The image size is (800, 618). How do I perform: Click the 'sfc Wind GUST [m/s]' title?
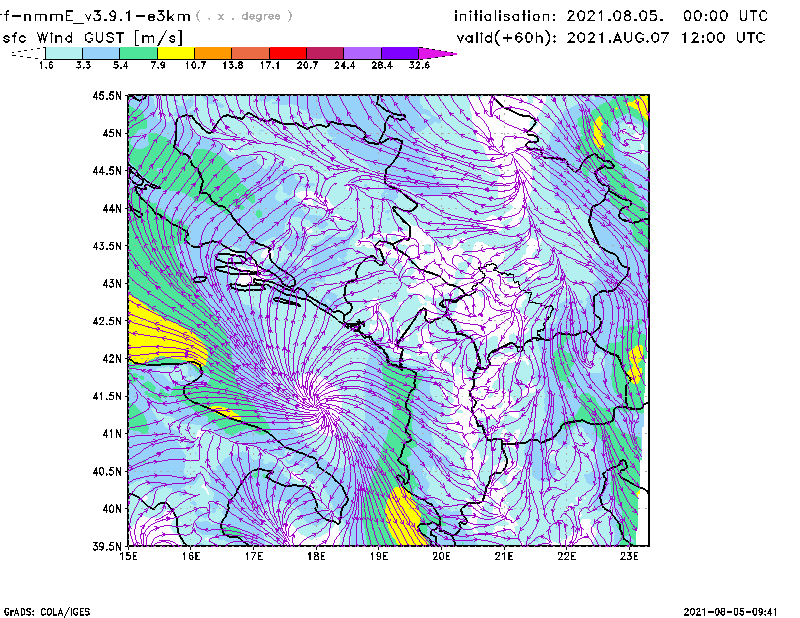(x=92, y=38)
